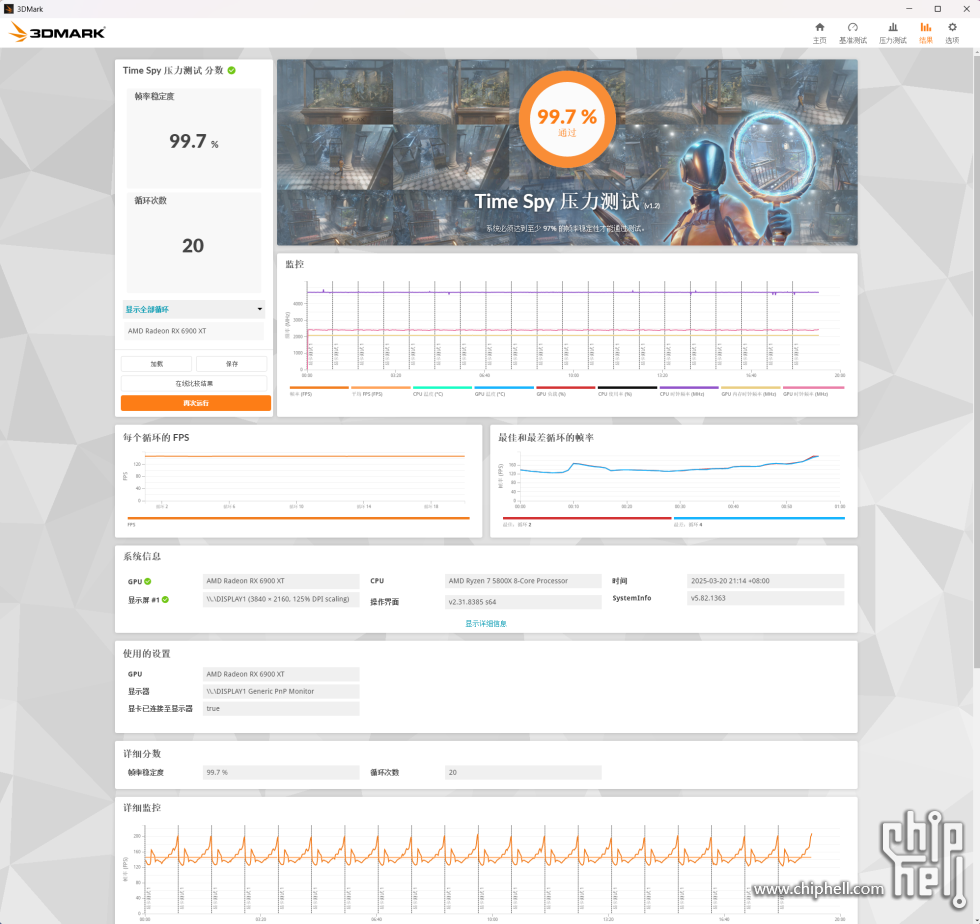Viewport: 980px width, 924px height.
Task: Click the \\.\DISPLAY1 (3840 × 2160) display field
Action: [x=281, y=599]
